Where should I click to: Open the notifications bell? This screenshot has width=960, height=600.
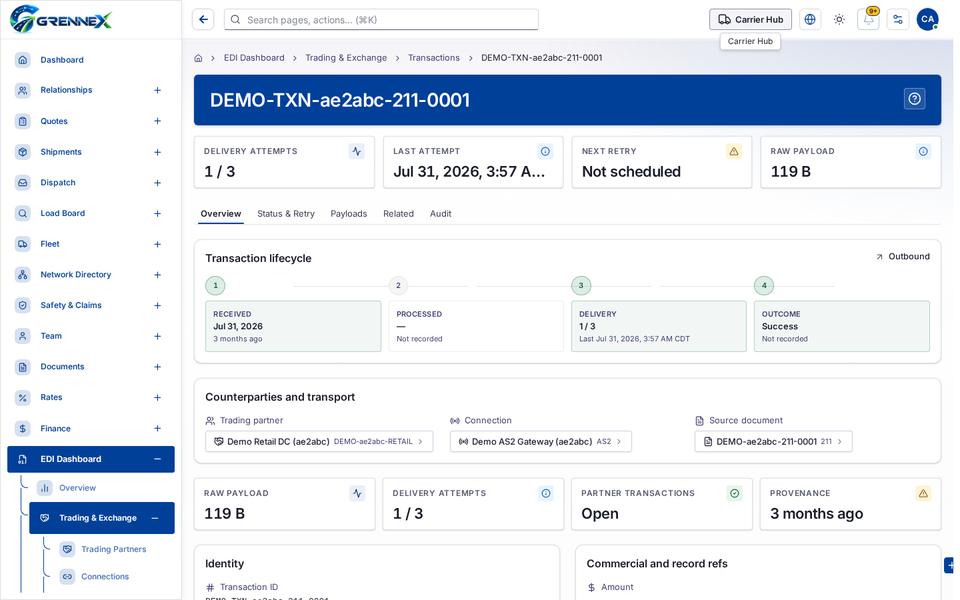868,20
